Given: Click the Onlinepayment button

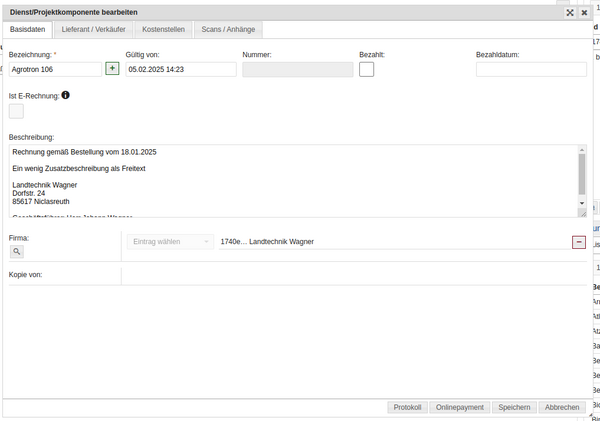Looking at the screenshot, I should coord(460,407).
